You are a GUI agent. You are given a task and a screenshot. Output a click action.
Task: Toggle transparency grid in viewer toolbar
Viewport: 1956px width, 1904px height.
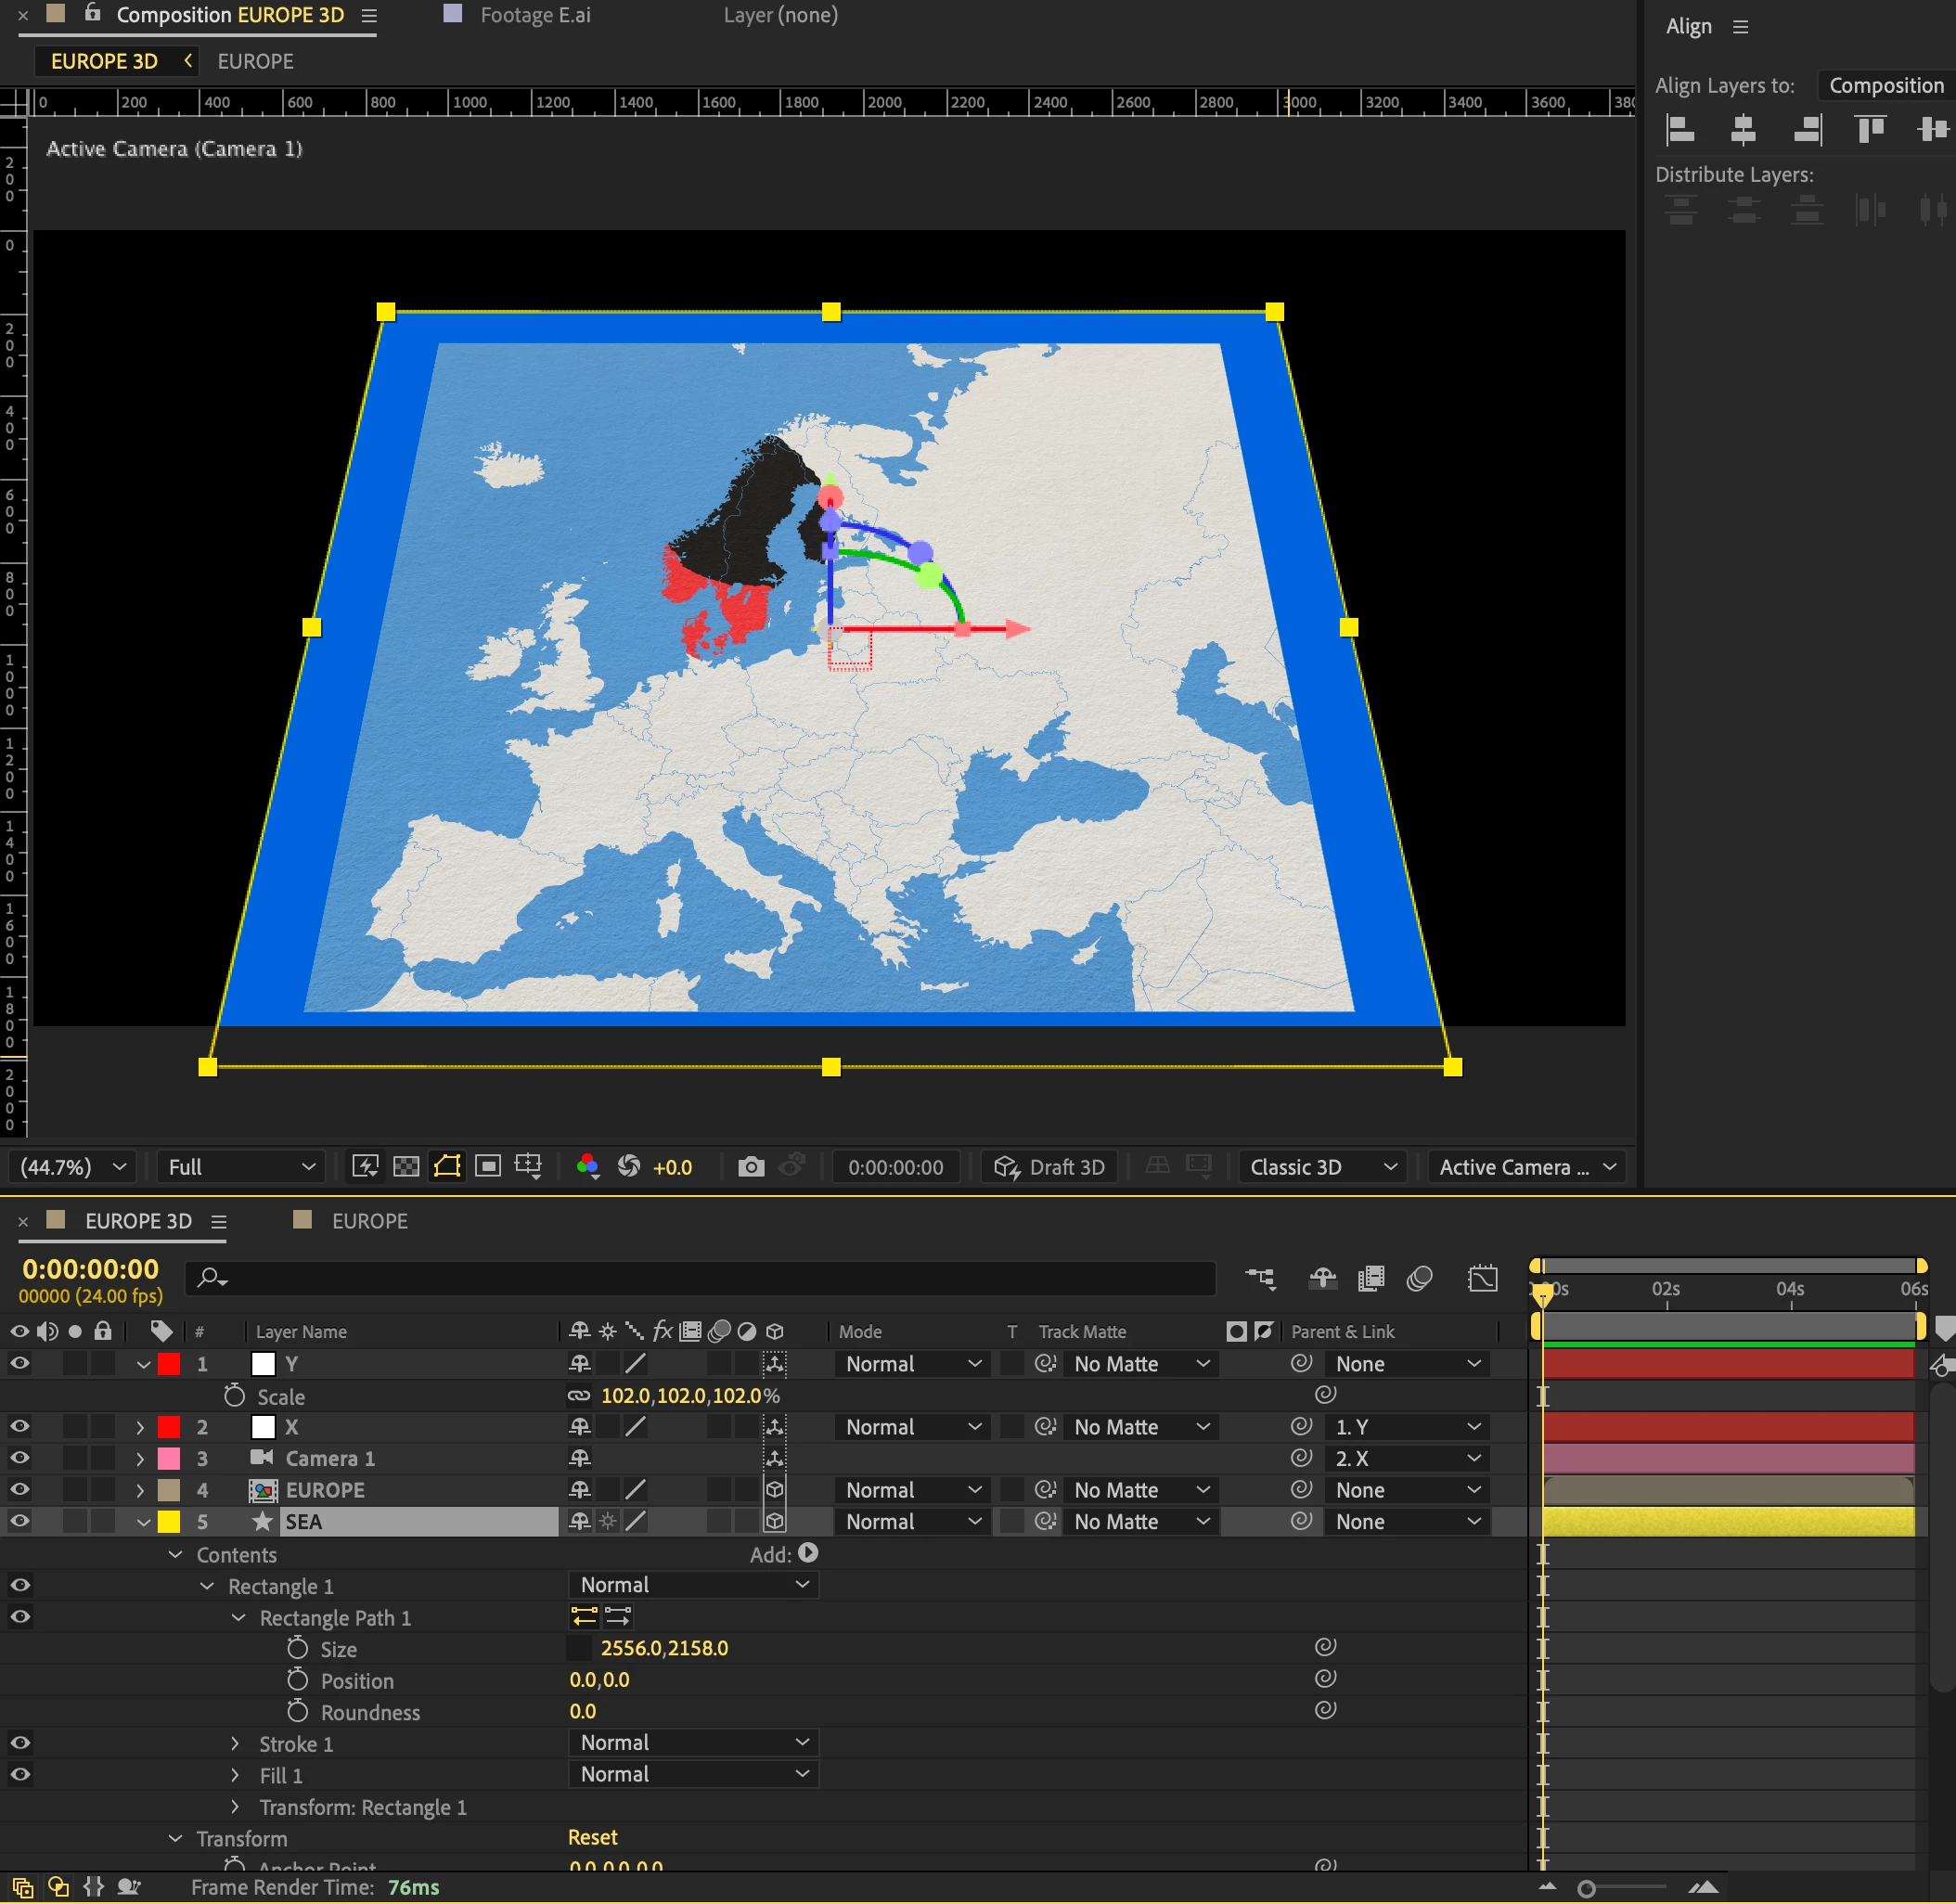tap(406, 1166)
